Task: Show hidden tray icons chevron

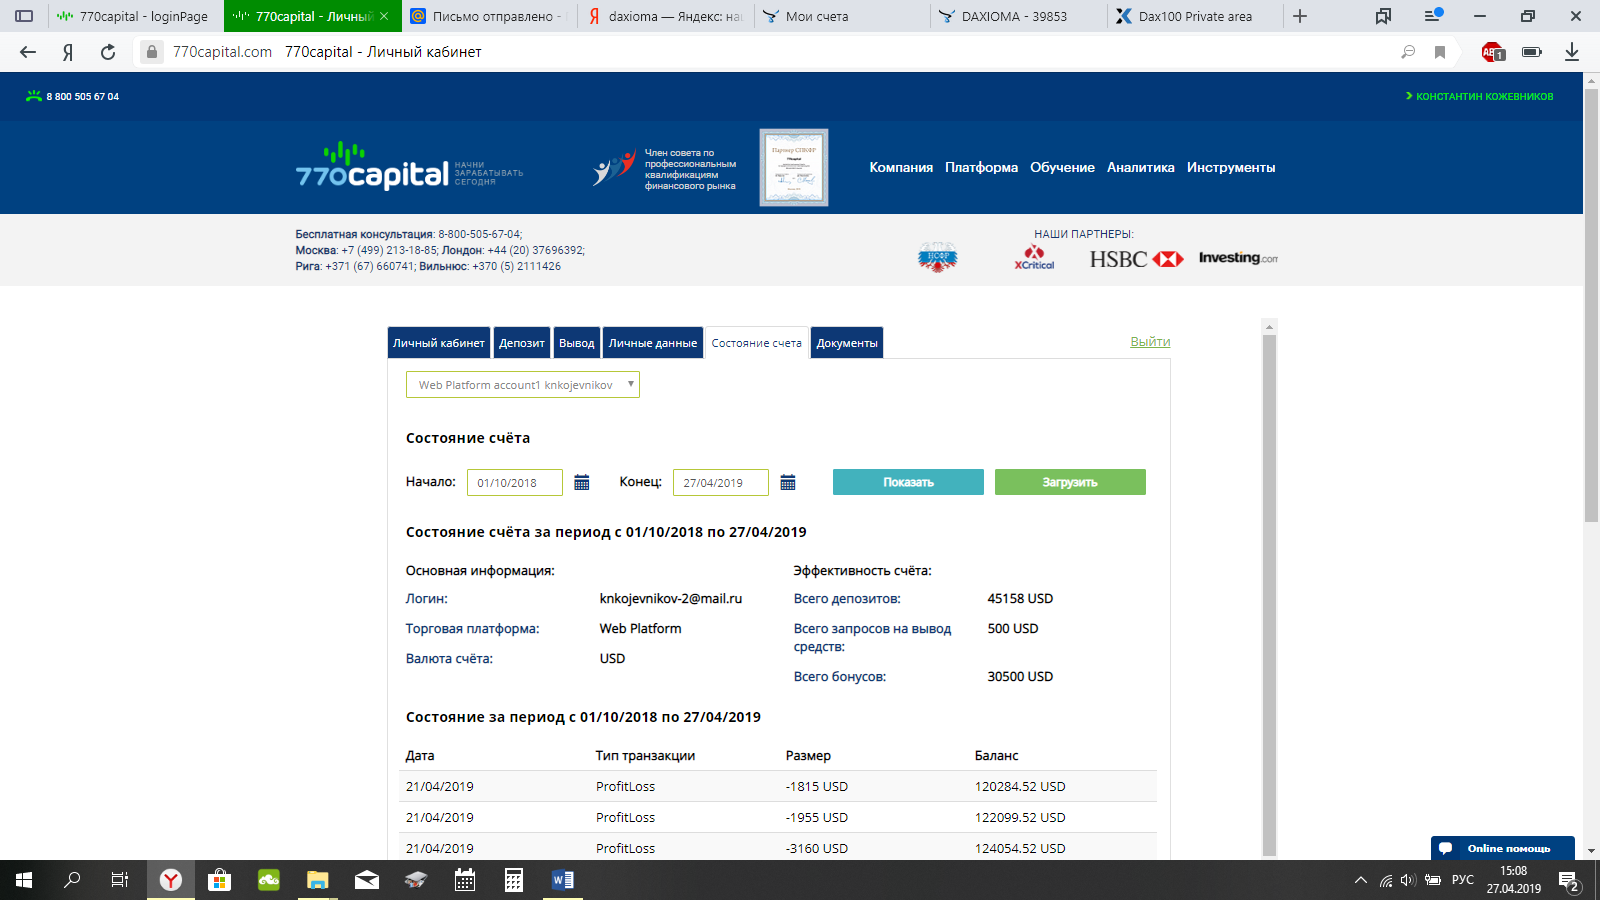Action: (1360, 880)
